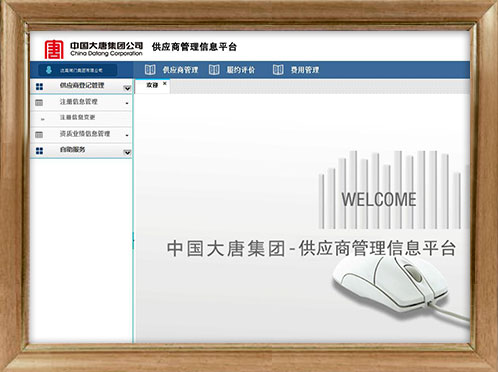Toggle the 资质业绩信息管理 submenu marker
This screenshot has width=498, height=372.
[x=127, y=135]
